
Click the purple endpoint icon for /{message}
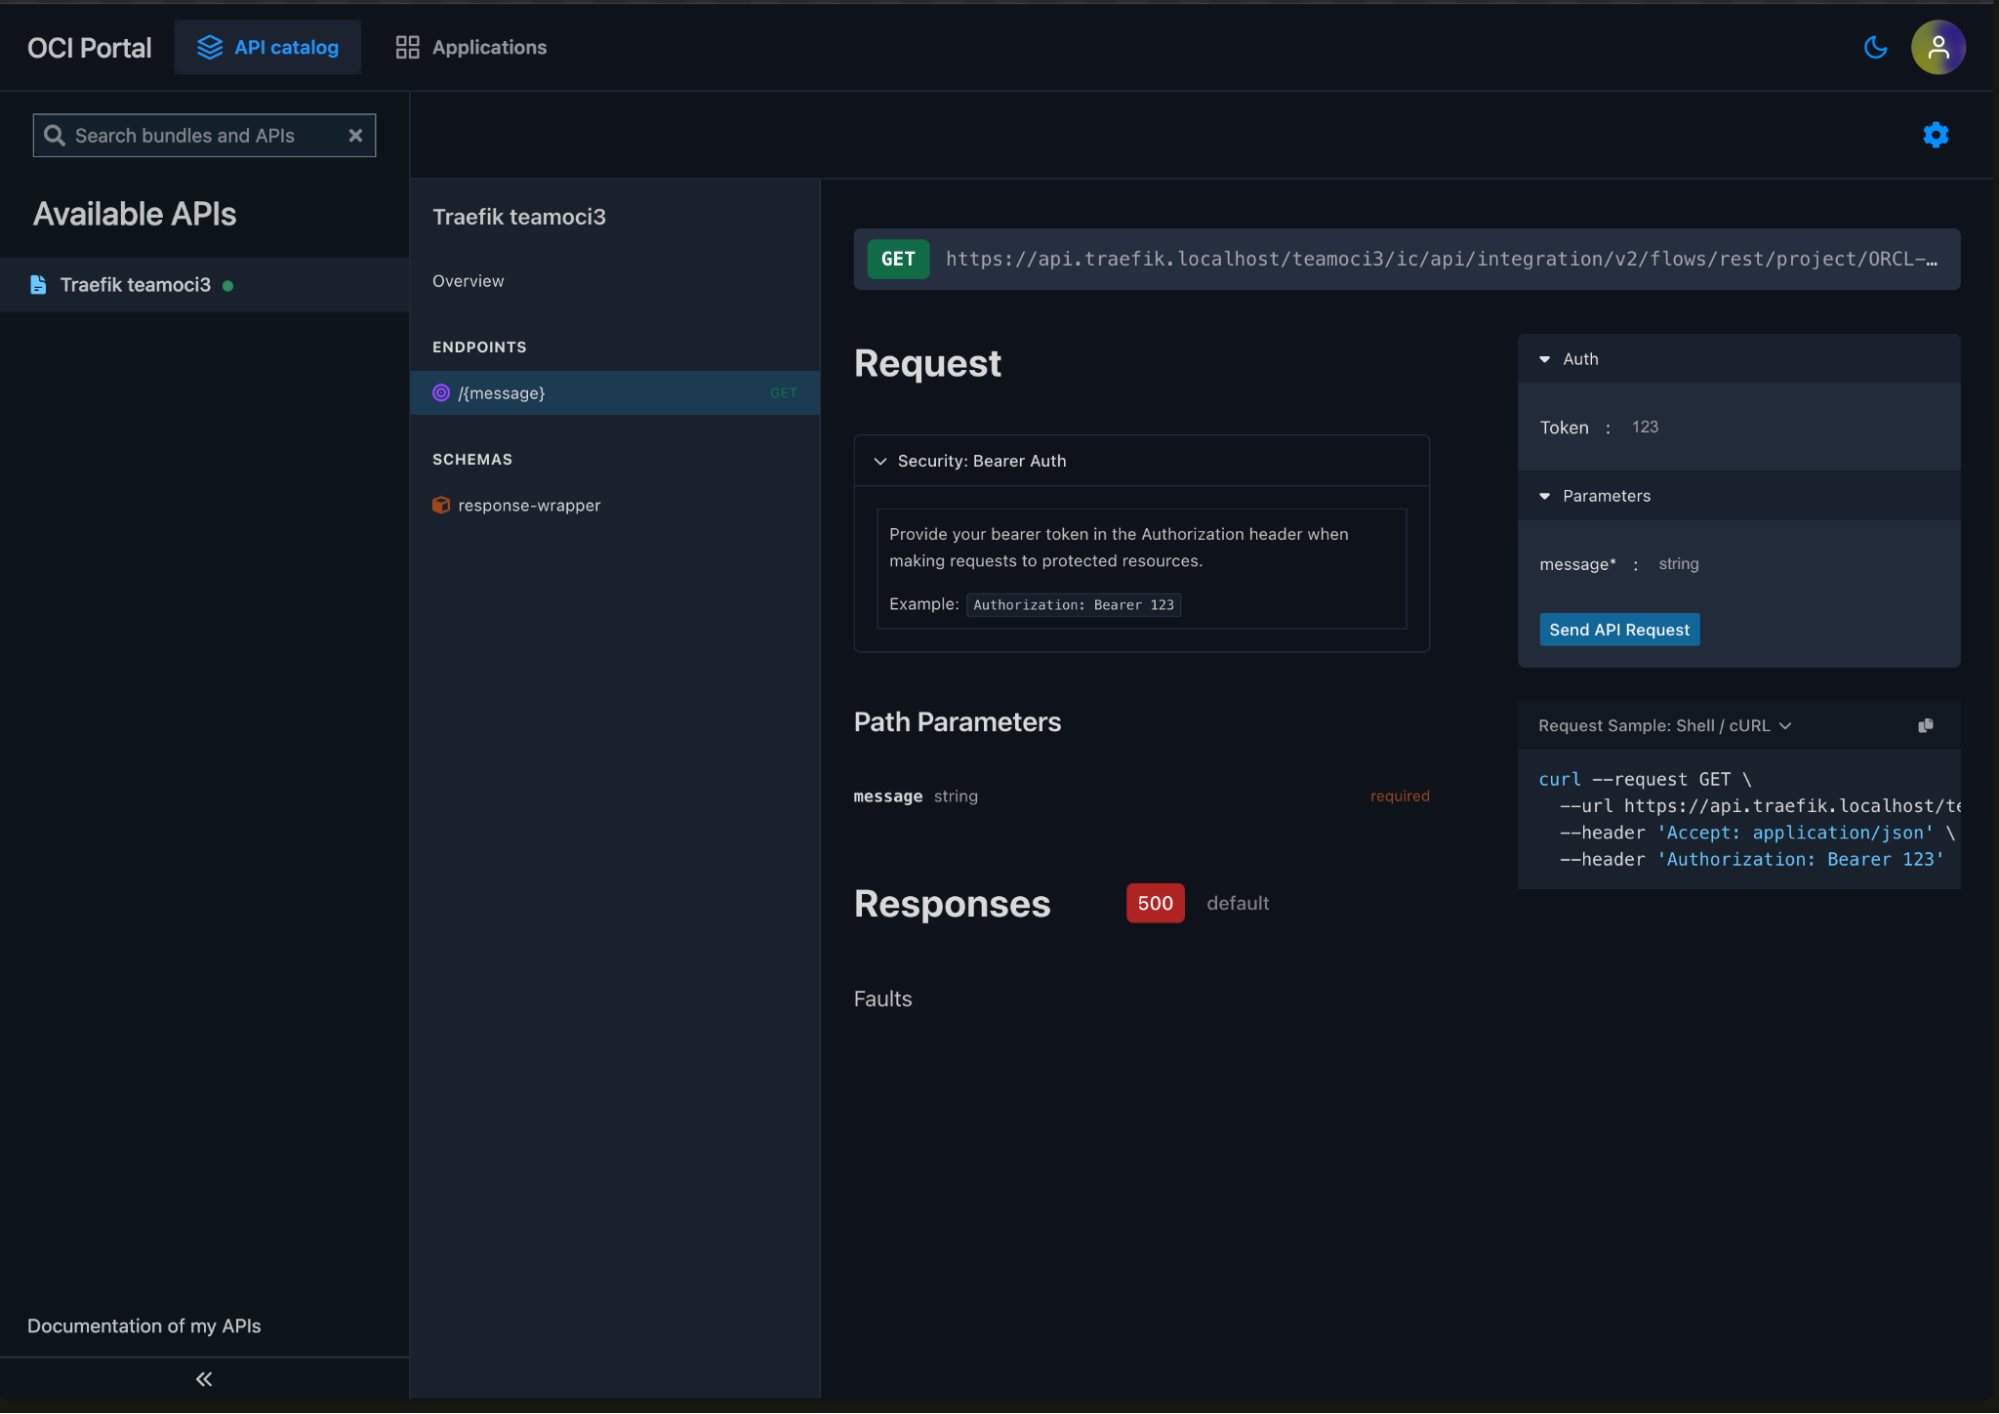click(x=441, y=393)
